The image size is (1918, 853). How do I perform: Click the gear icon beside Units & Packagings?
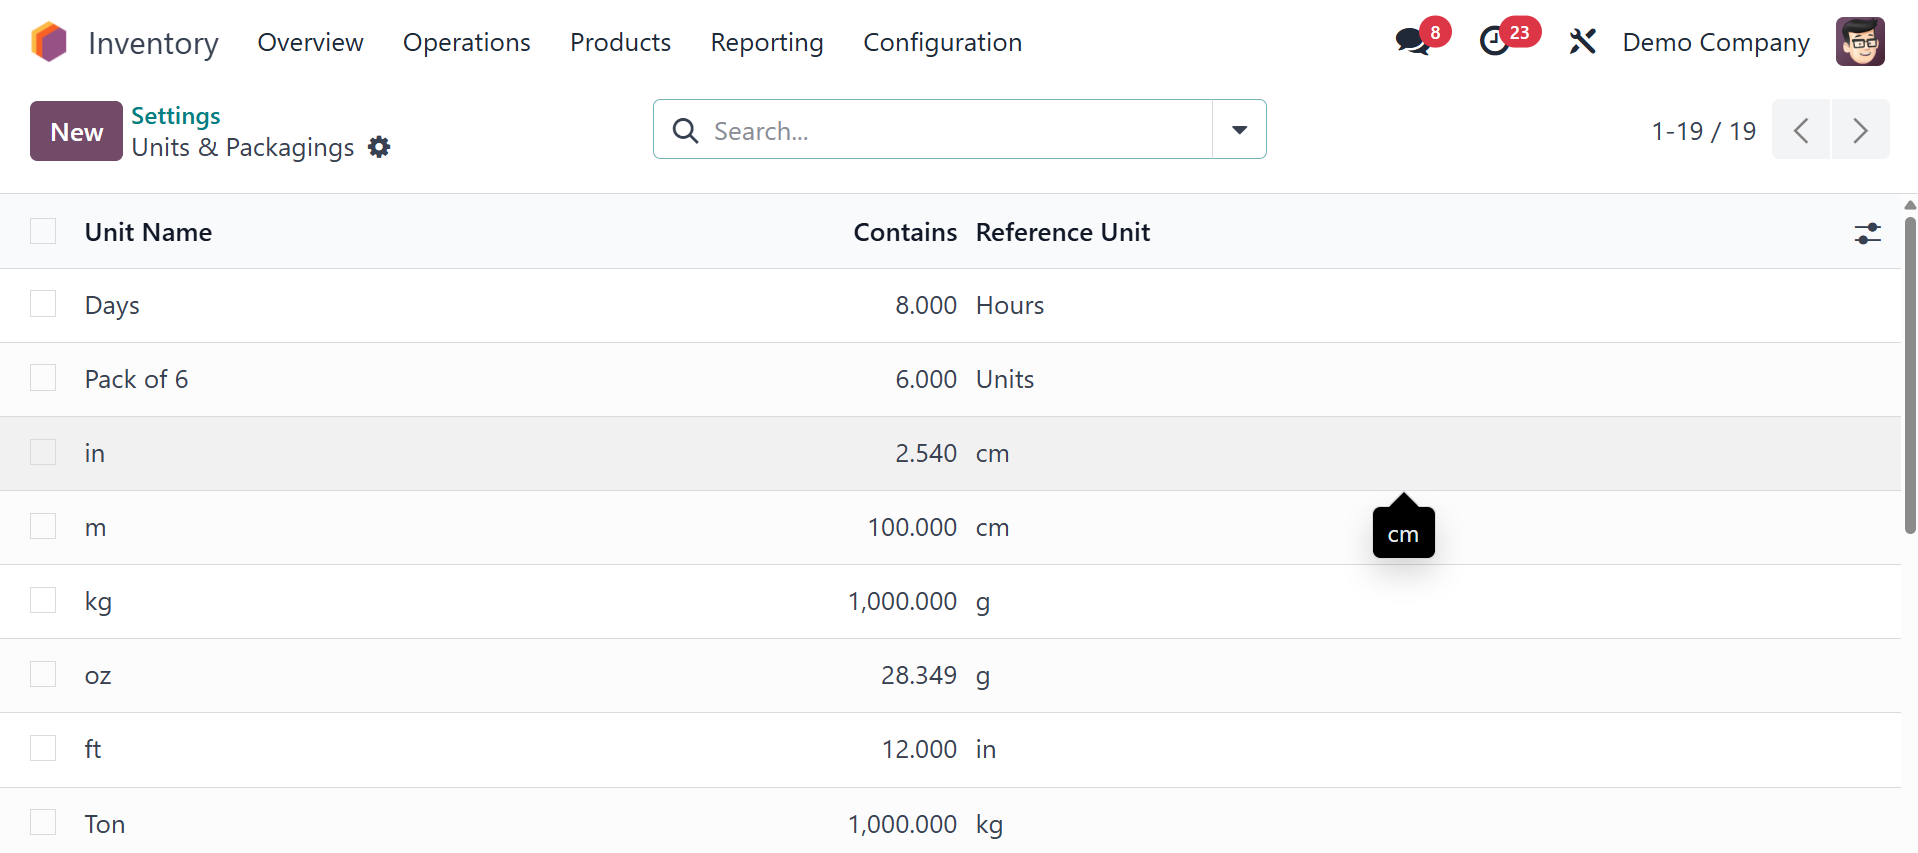(x=379, y=147)
